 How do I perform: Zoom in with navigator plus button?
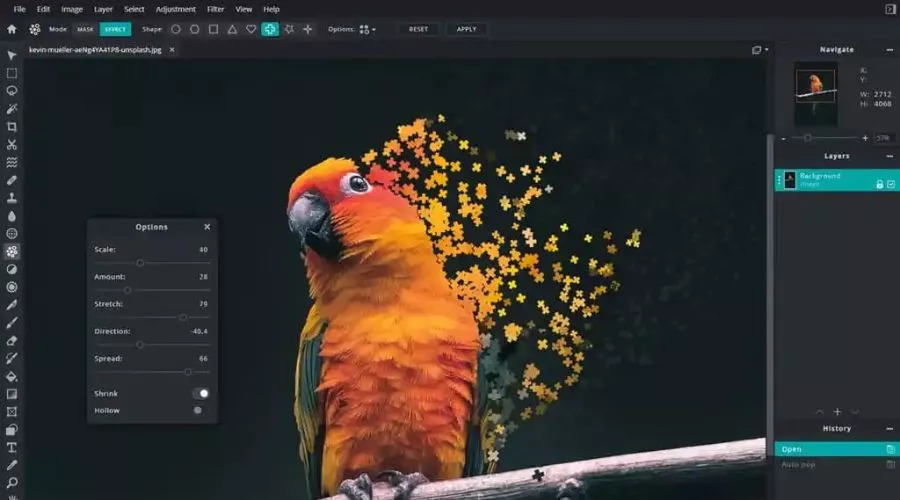pyautogui.click(x=865, y=138)
